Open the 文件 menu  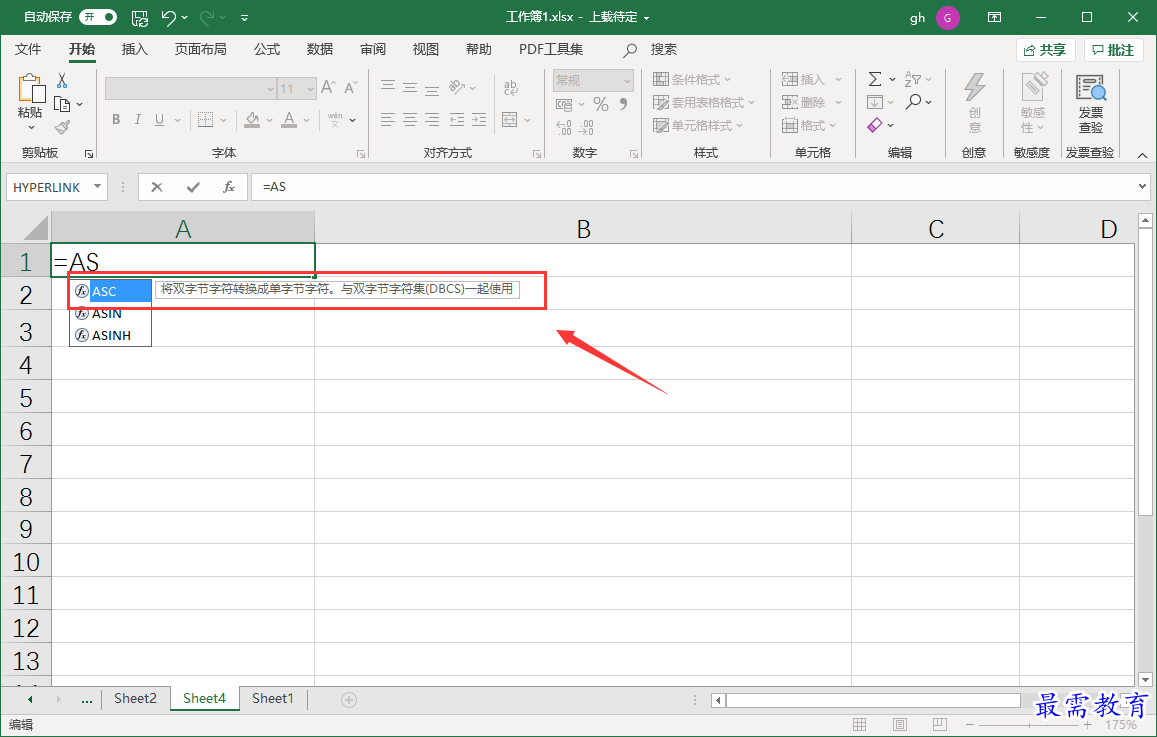click(28, 49)
